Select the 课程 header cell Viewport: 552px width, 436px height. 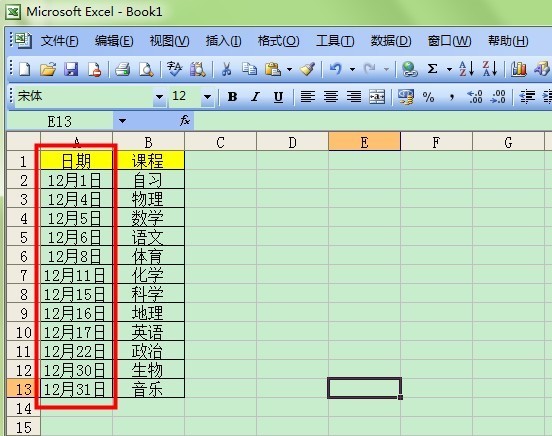[x=148, y=161]
